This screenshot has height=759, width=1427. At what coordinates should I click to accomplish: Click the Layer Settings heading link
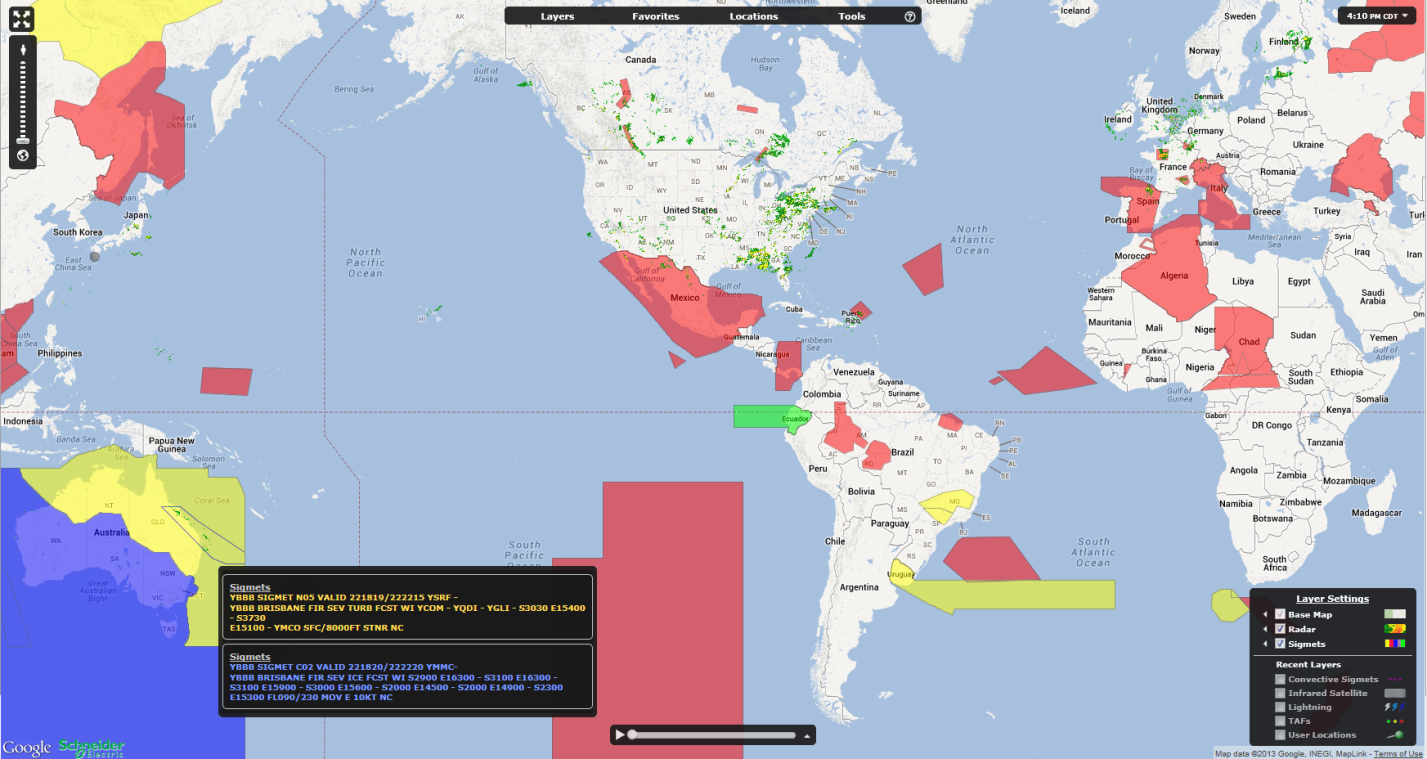click(x=1332, y=599)
